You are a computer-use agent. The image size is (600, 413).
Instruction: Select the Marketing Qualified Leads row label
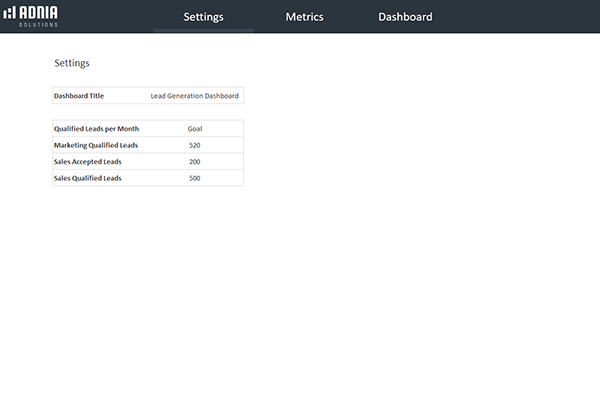[96, 145]
